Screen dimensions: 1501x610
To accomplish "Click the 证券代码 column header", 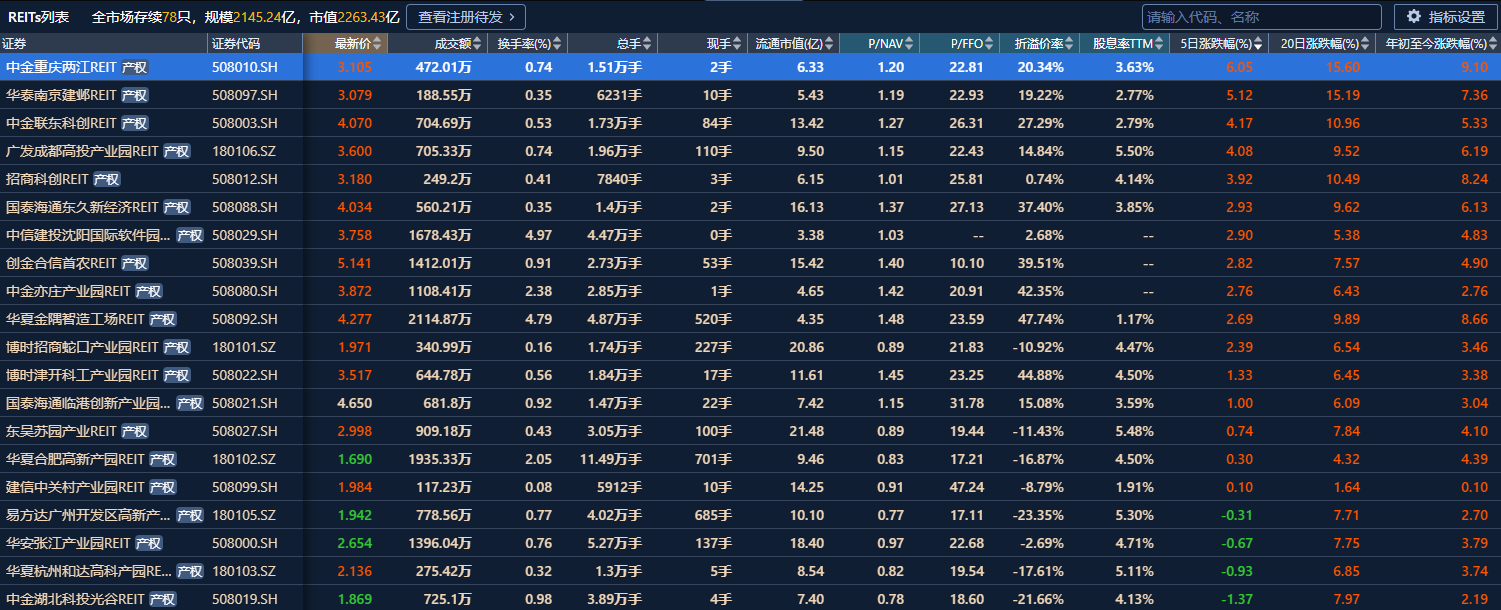I will click(x=254, y=43).
